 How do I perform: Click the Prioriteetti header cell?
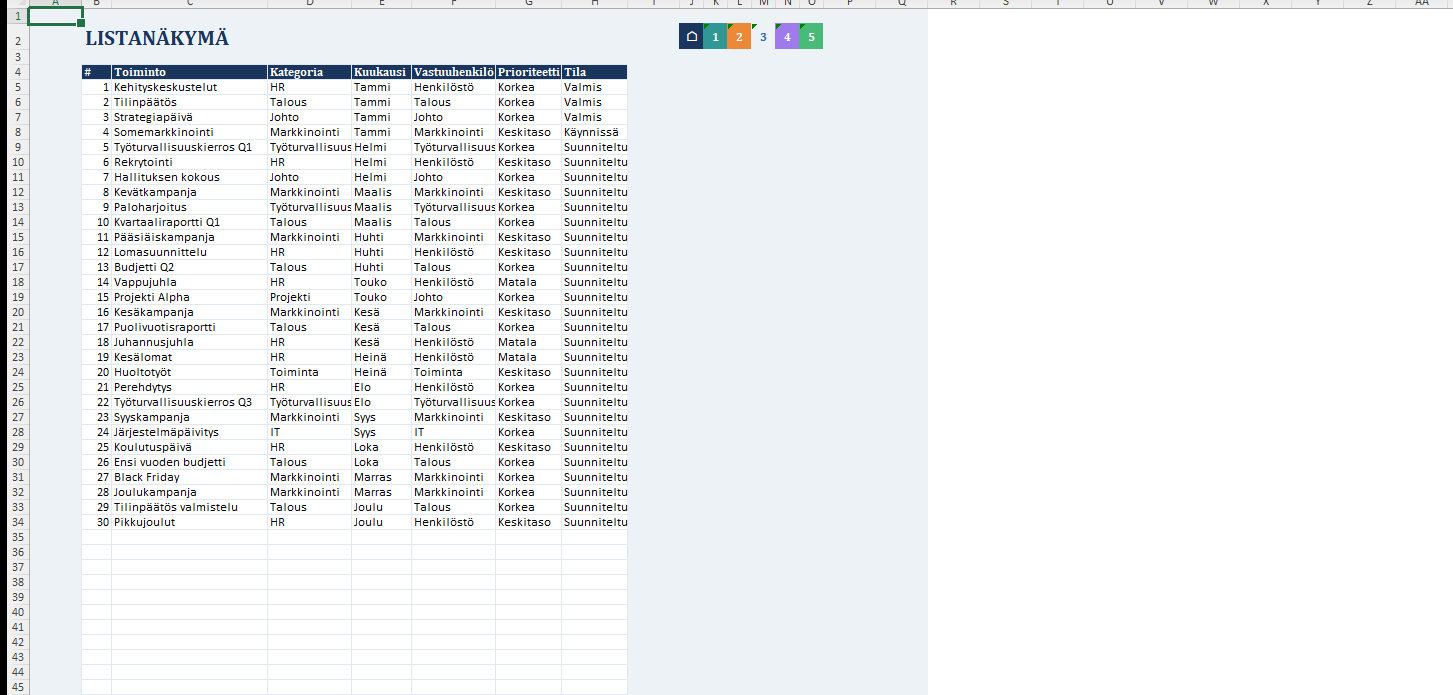(528, 72)
